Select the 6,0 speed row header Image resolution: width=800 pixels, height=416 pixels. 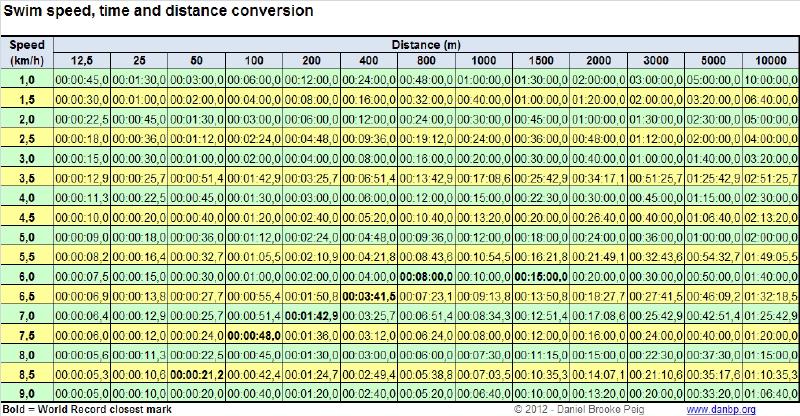pyautogui.click(x=27, y=276)
